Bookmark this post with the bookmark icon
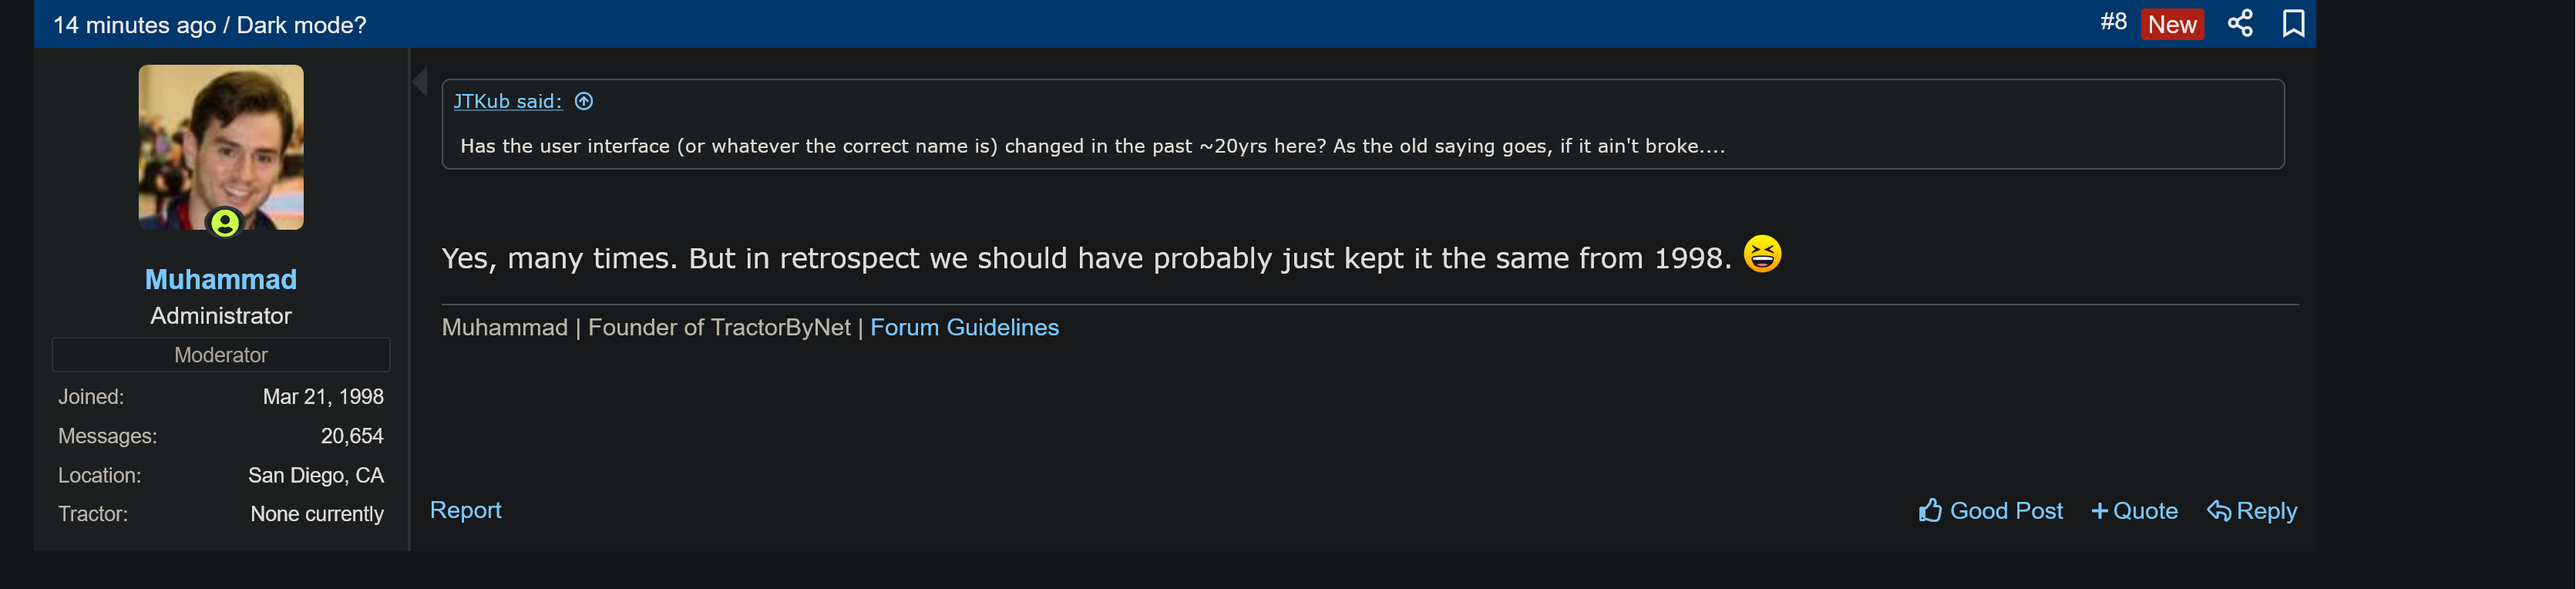Viewport: 2576px width, 589px height. [2293, 23]
